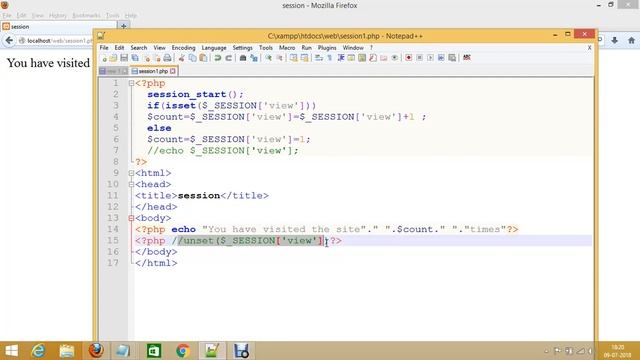Open the Windows Start button
Viewport: 640px width, 360px height.
point(11,351)
